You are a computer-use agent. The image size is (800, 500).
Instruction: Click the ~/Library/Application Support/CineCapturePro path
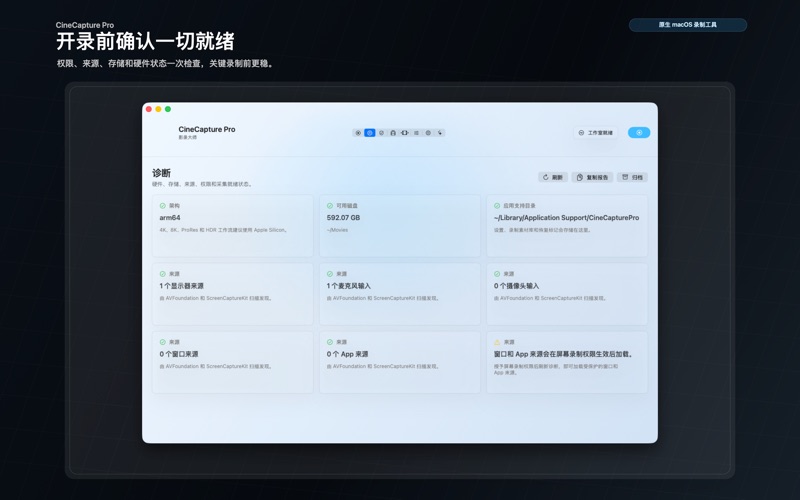[x=566, y=217]
